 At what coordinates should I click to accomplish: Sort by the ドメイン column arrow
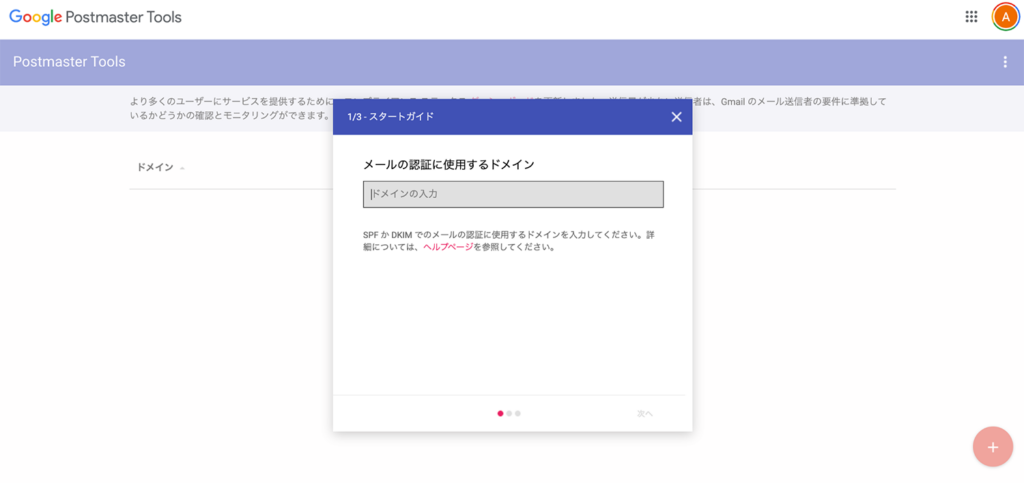point(182,168)
